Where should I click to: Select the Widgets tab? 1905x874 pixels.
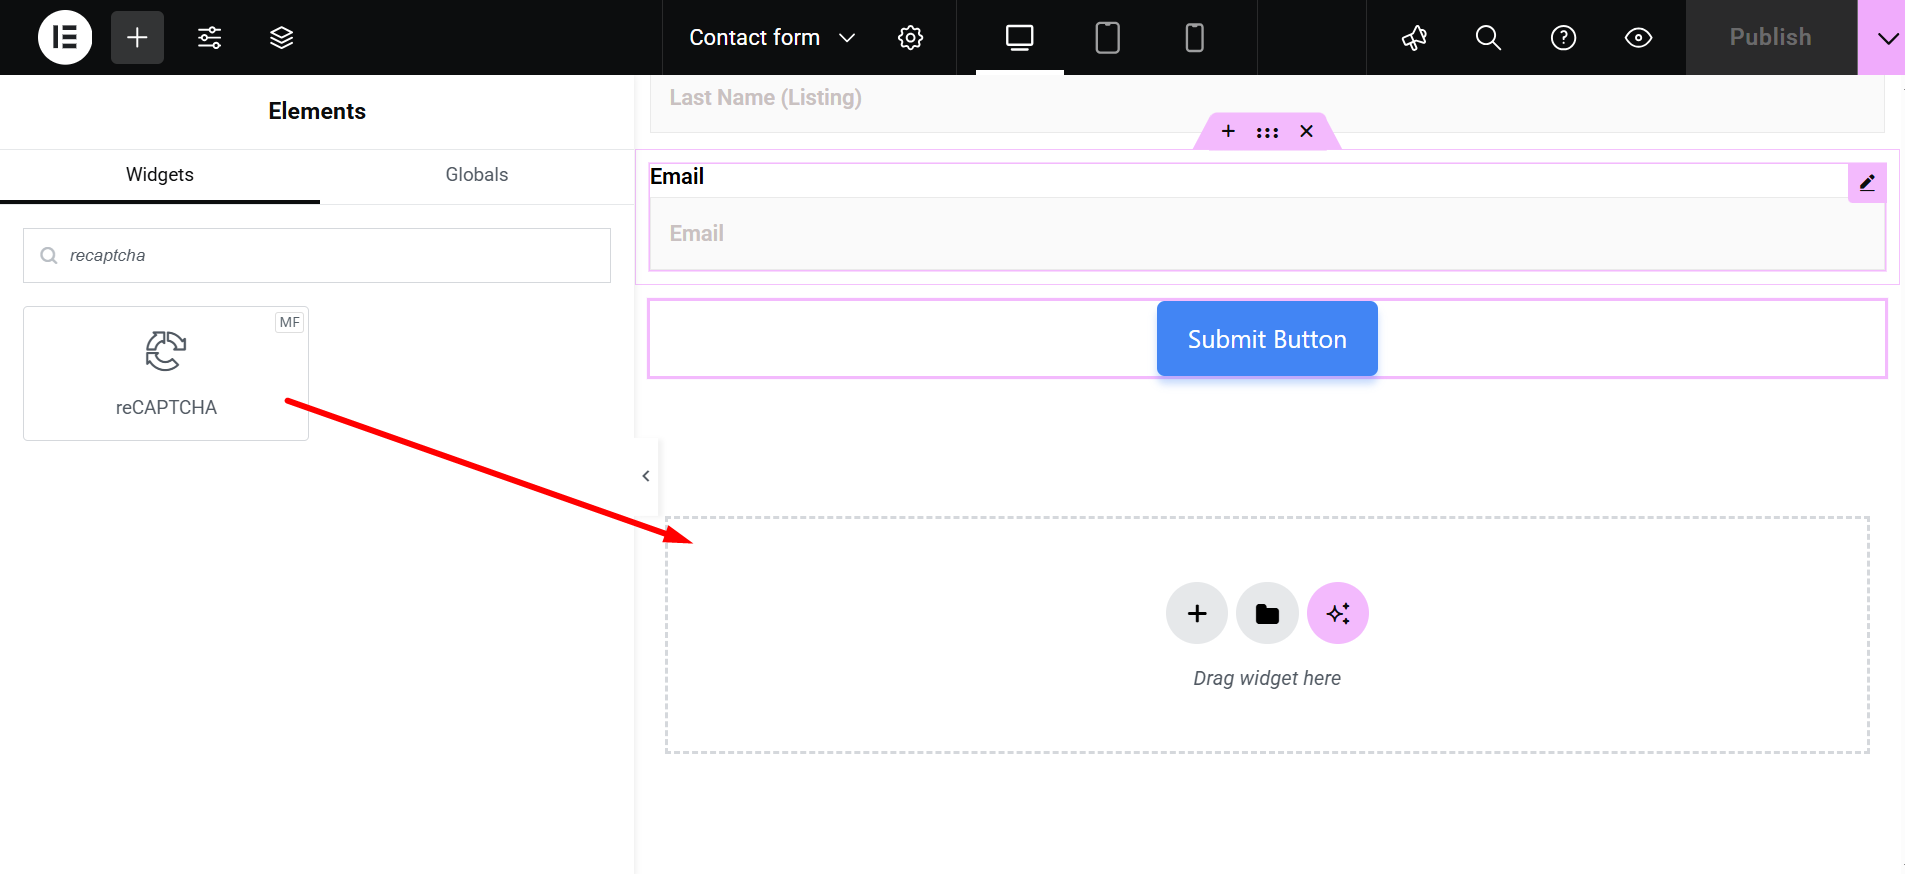[x=160, y=175]
